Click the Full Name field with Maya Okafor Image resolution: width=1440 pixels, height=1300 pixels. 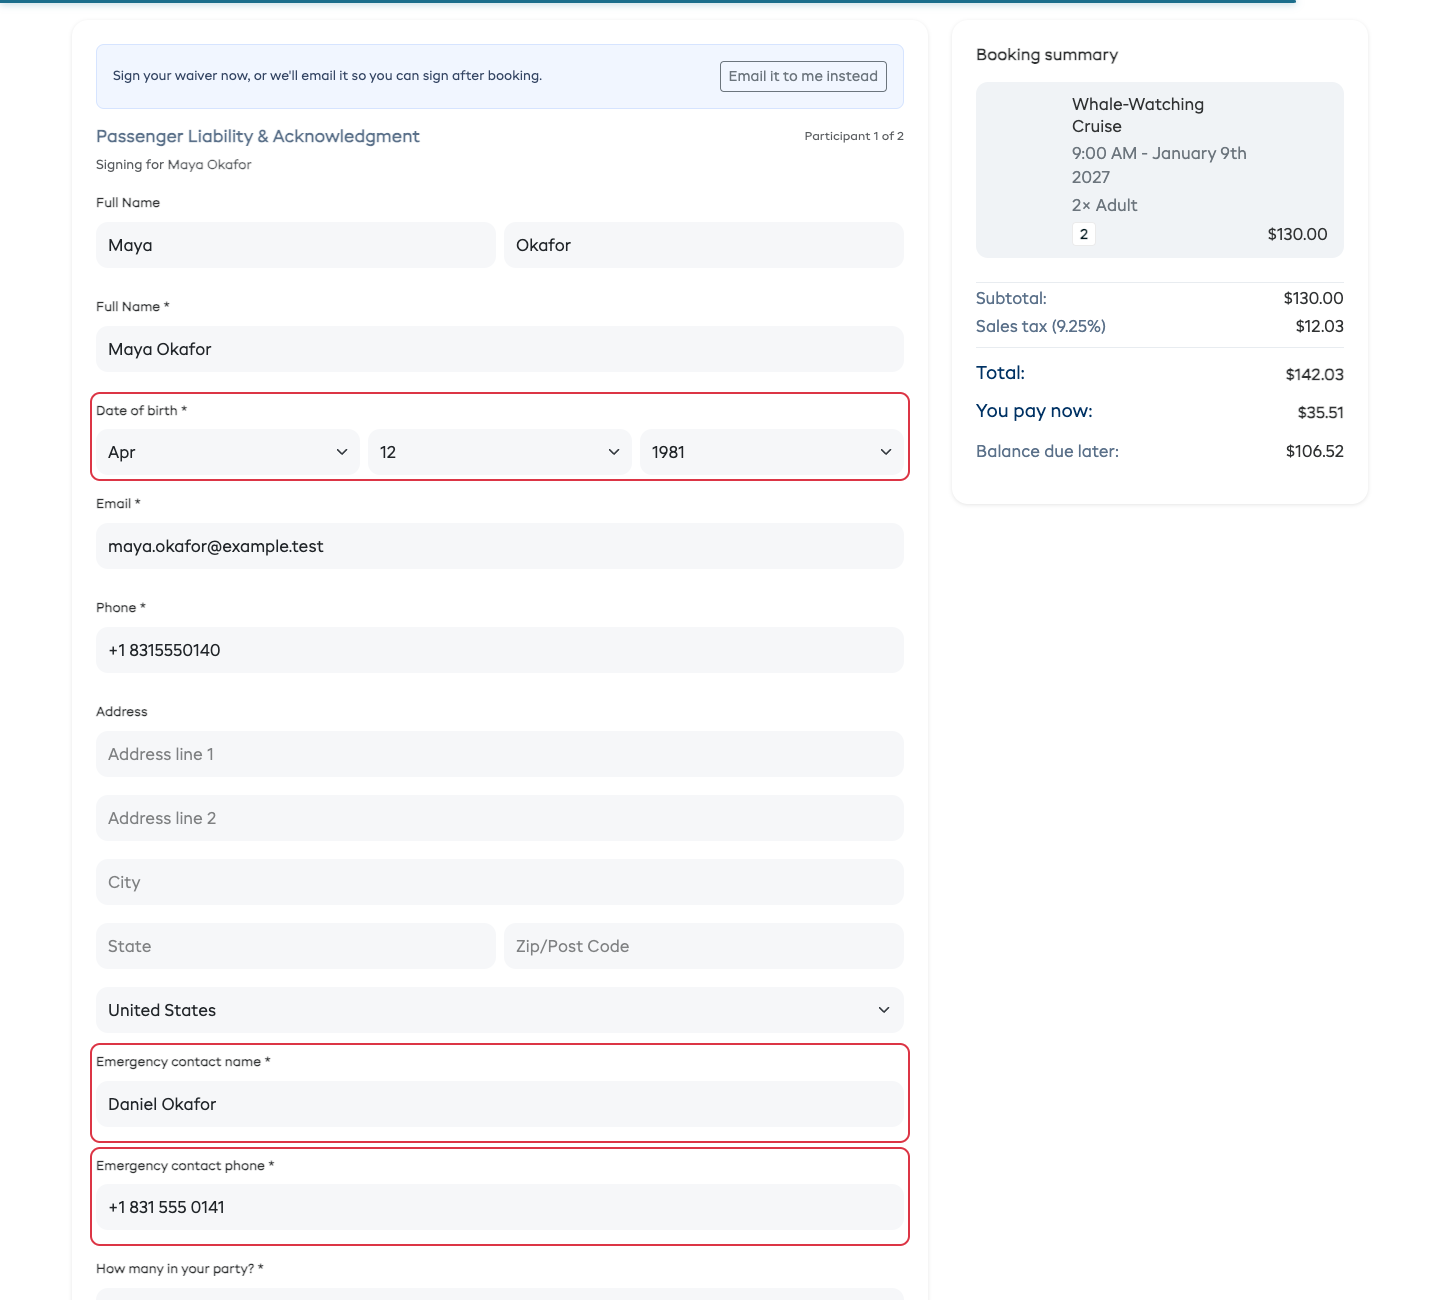[x=500, y=349]
